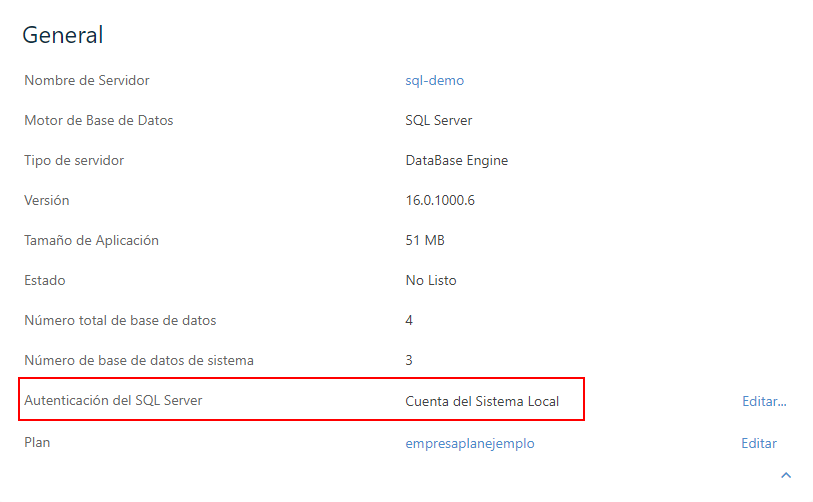Select the Cuenta del Sistema Local value
813x502 pixels.
[482, 401]
